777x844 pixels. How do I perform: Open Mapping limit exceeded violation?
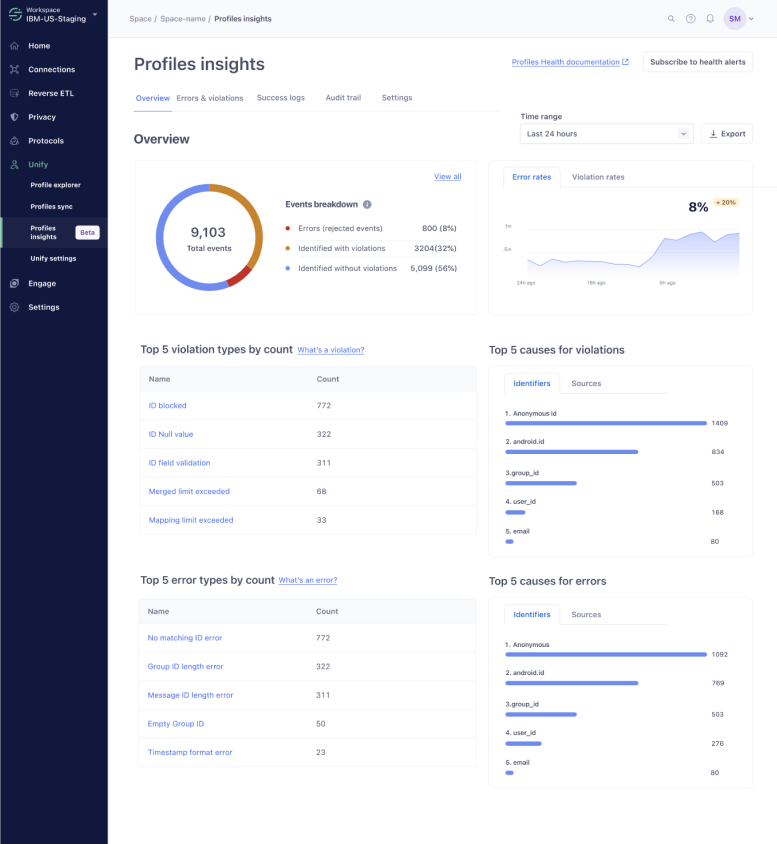tap(191, 520)
